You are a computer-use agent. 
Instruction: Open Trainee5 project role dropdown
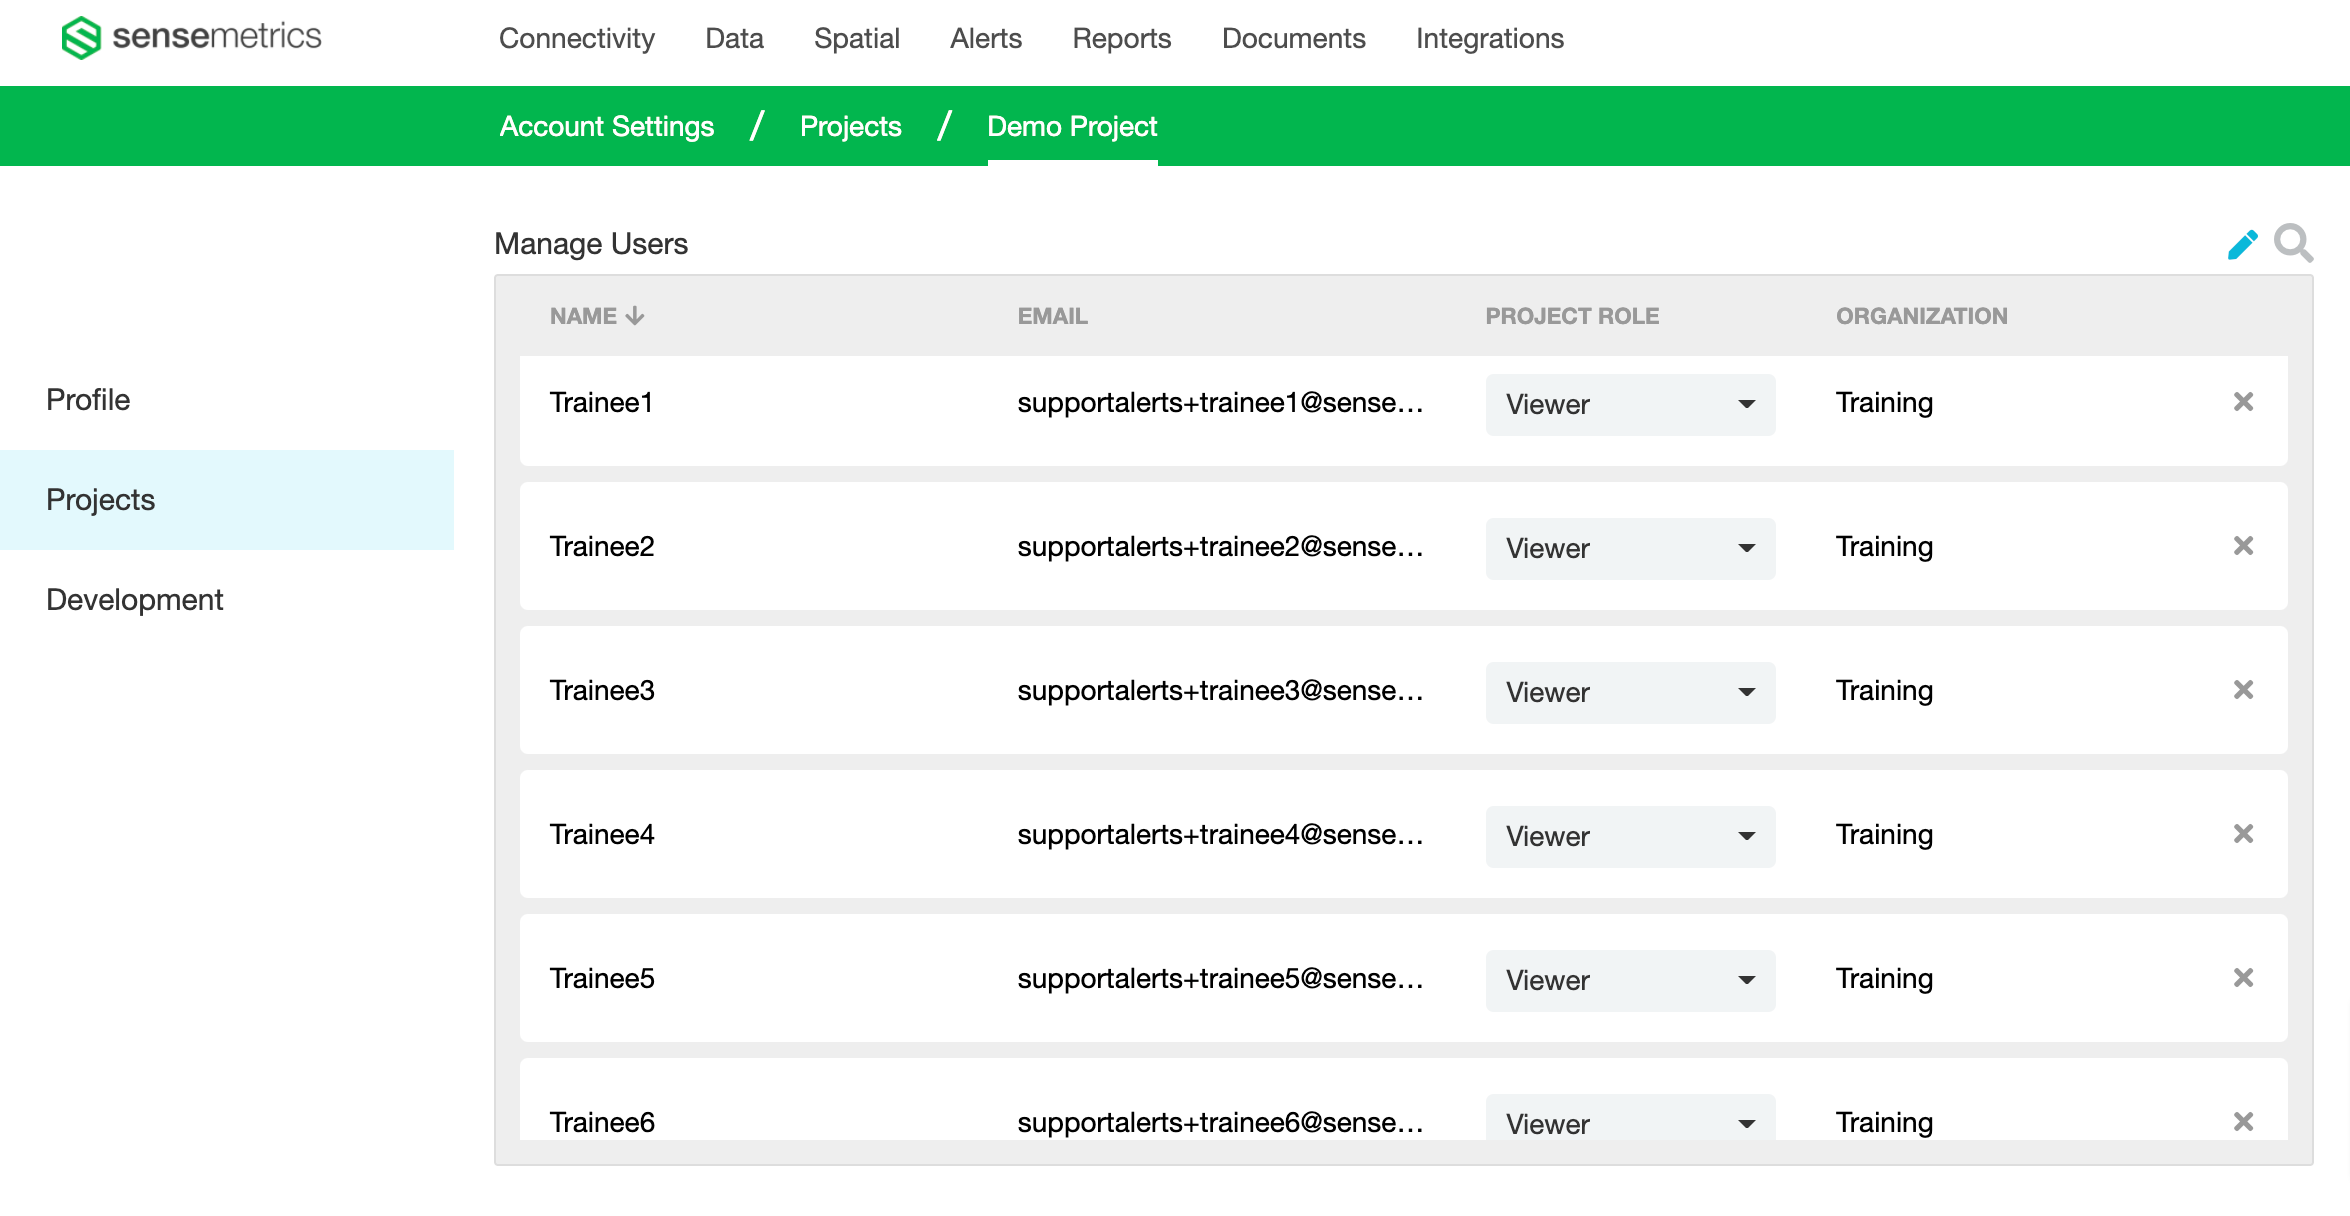(1630, 980)
